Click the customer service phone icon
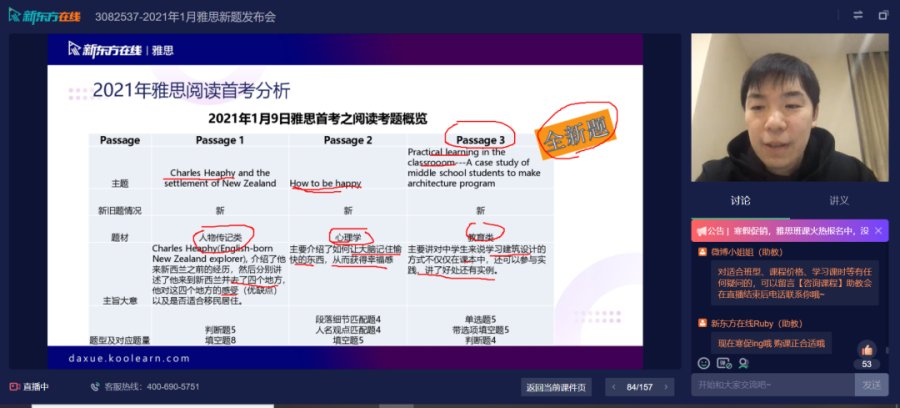The image size is (900, 408). click(95, 387)
